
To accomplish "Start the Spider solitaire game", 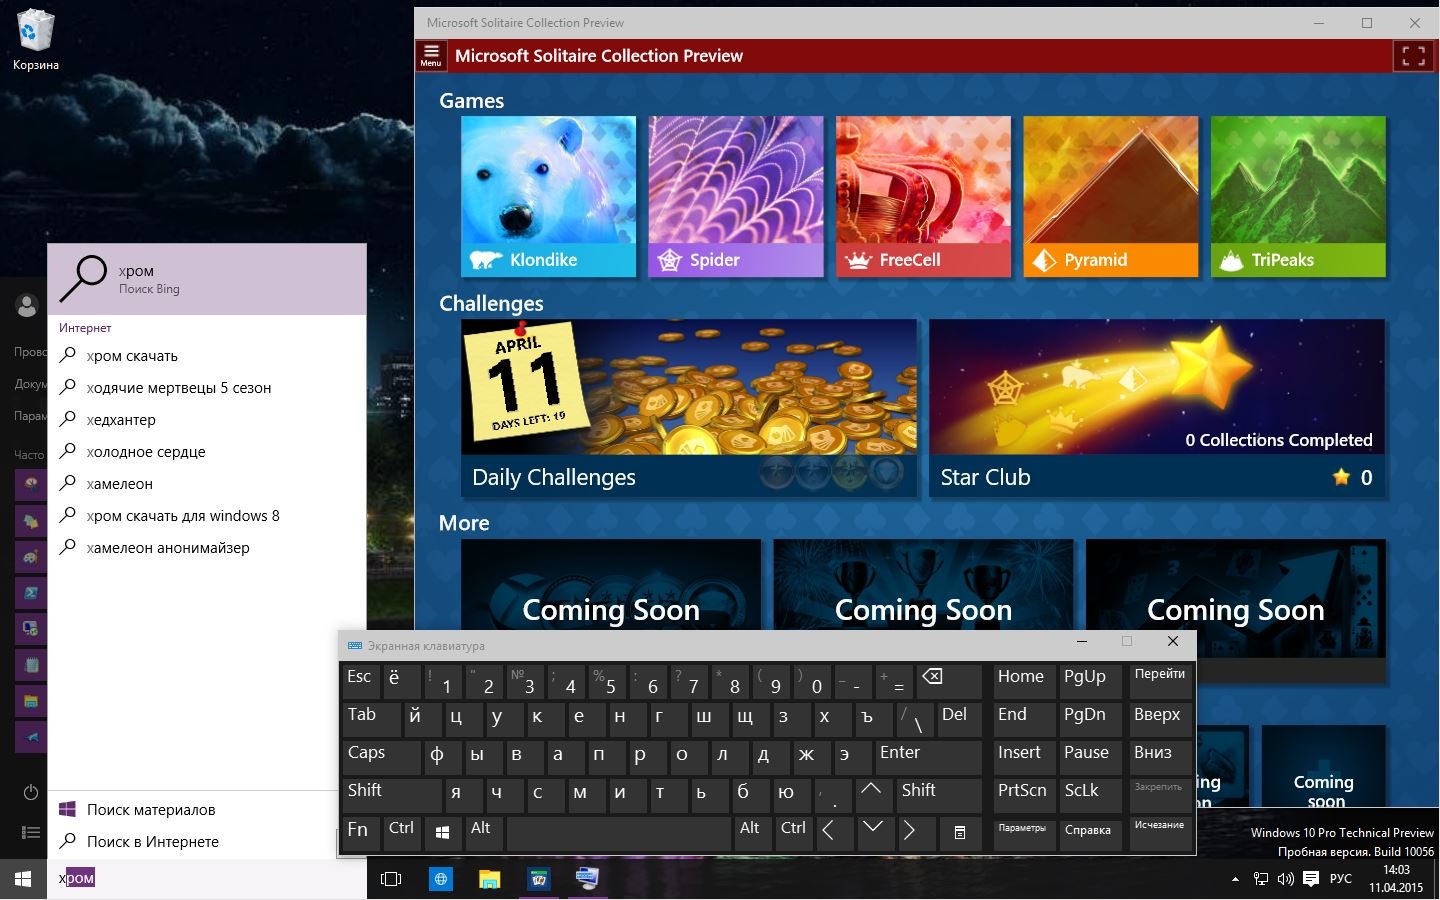I will pos(736,196).
